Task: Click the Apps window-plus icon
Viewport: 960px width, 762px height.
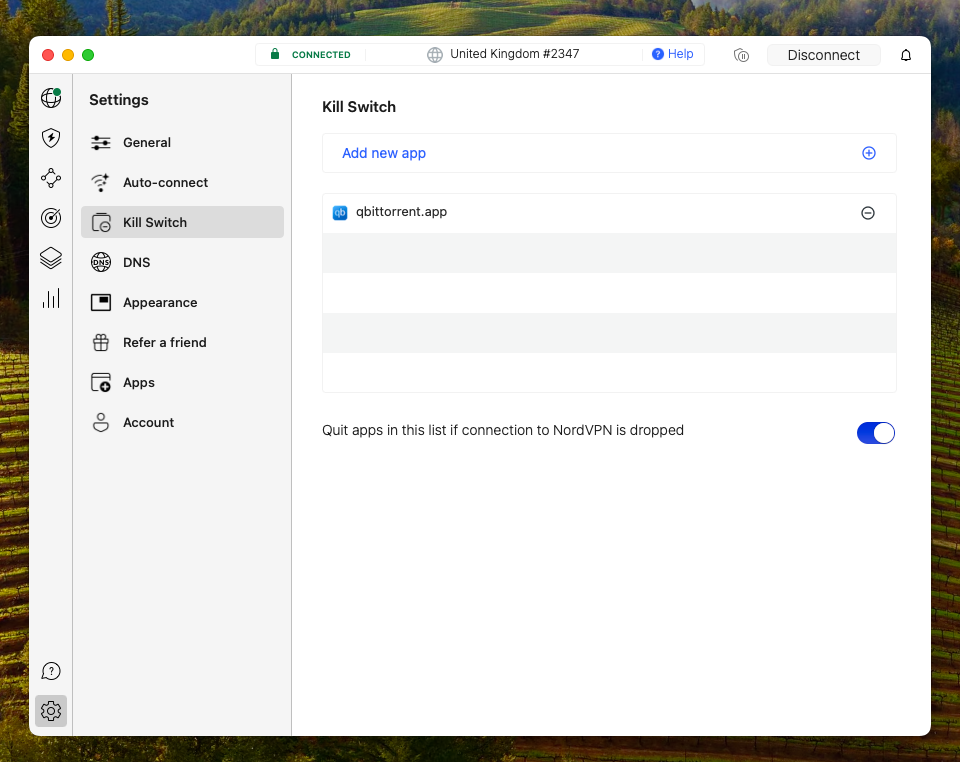Action: [x=101, y=383]
